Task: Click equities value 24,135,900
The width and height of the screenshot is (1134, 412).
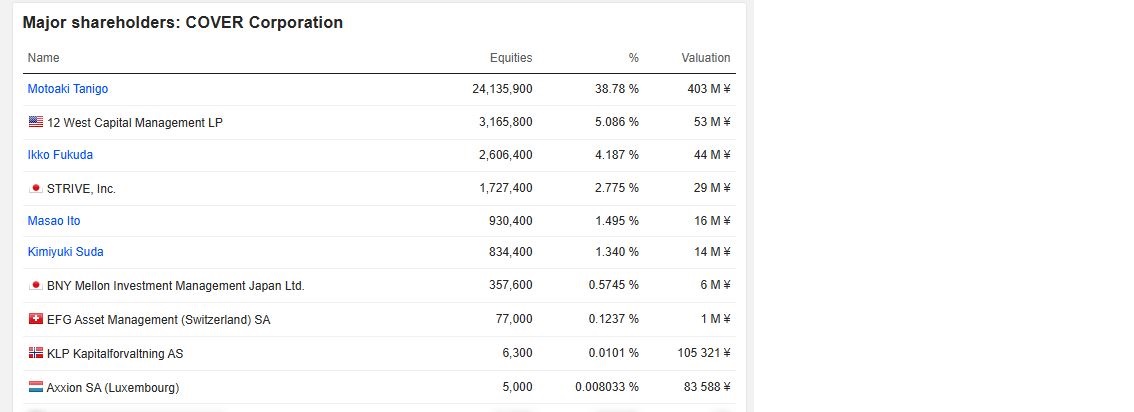Action: tap(502, 89)
